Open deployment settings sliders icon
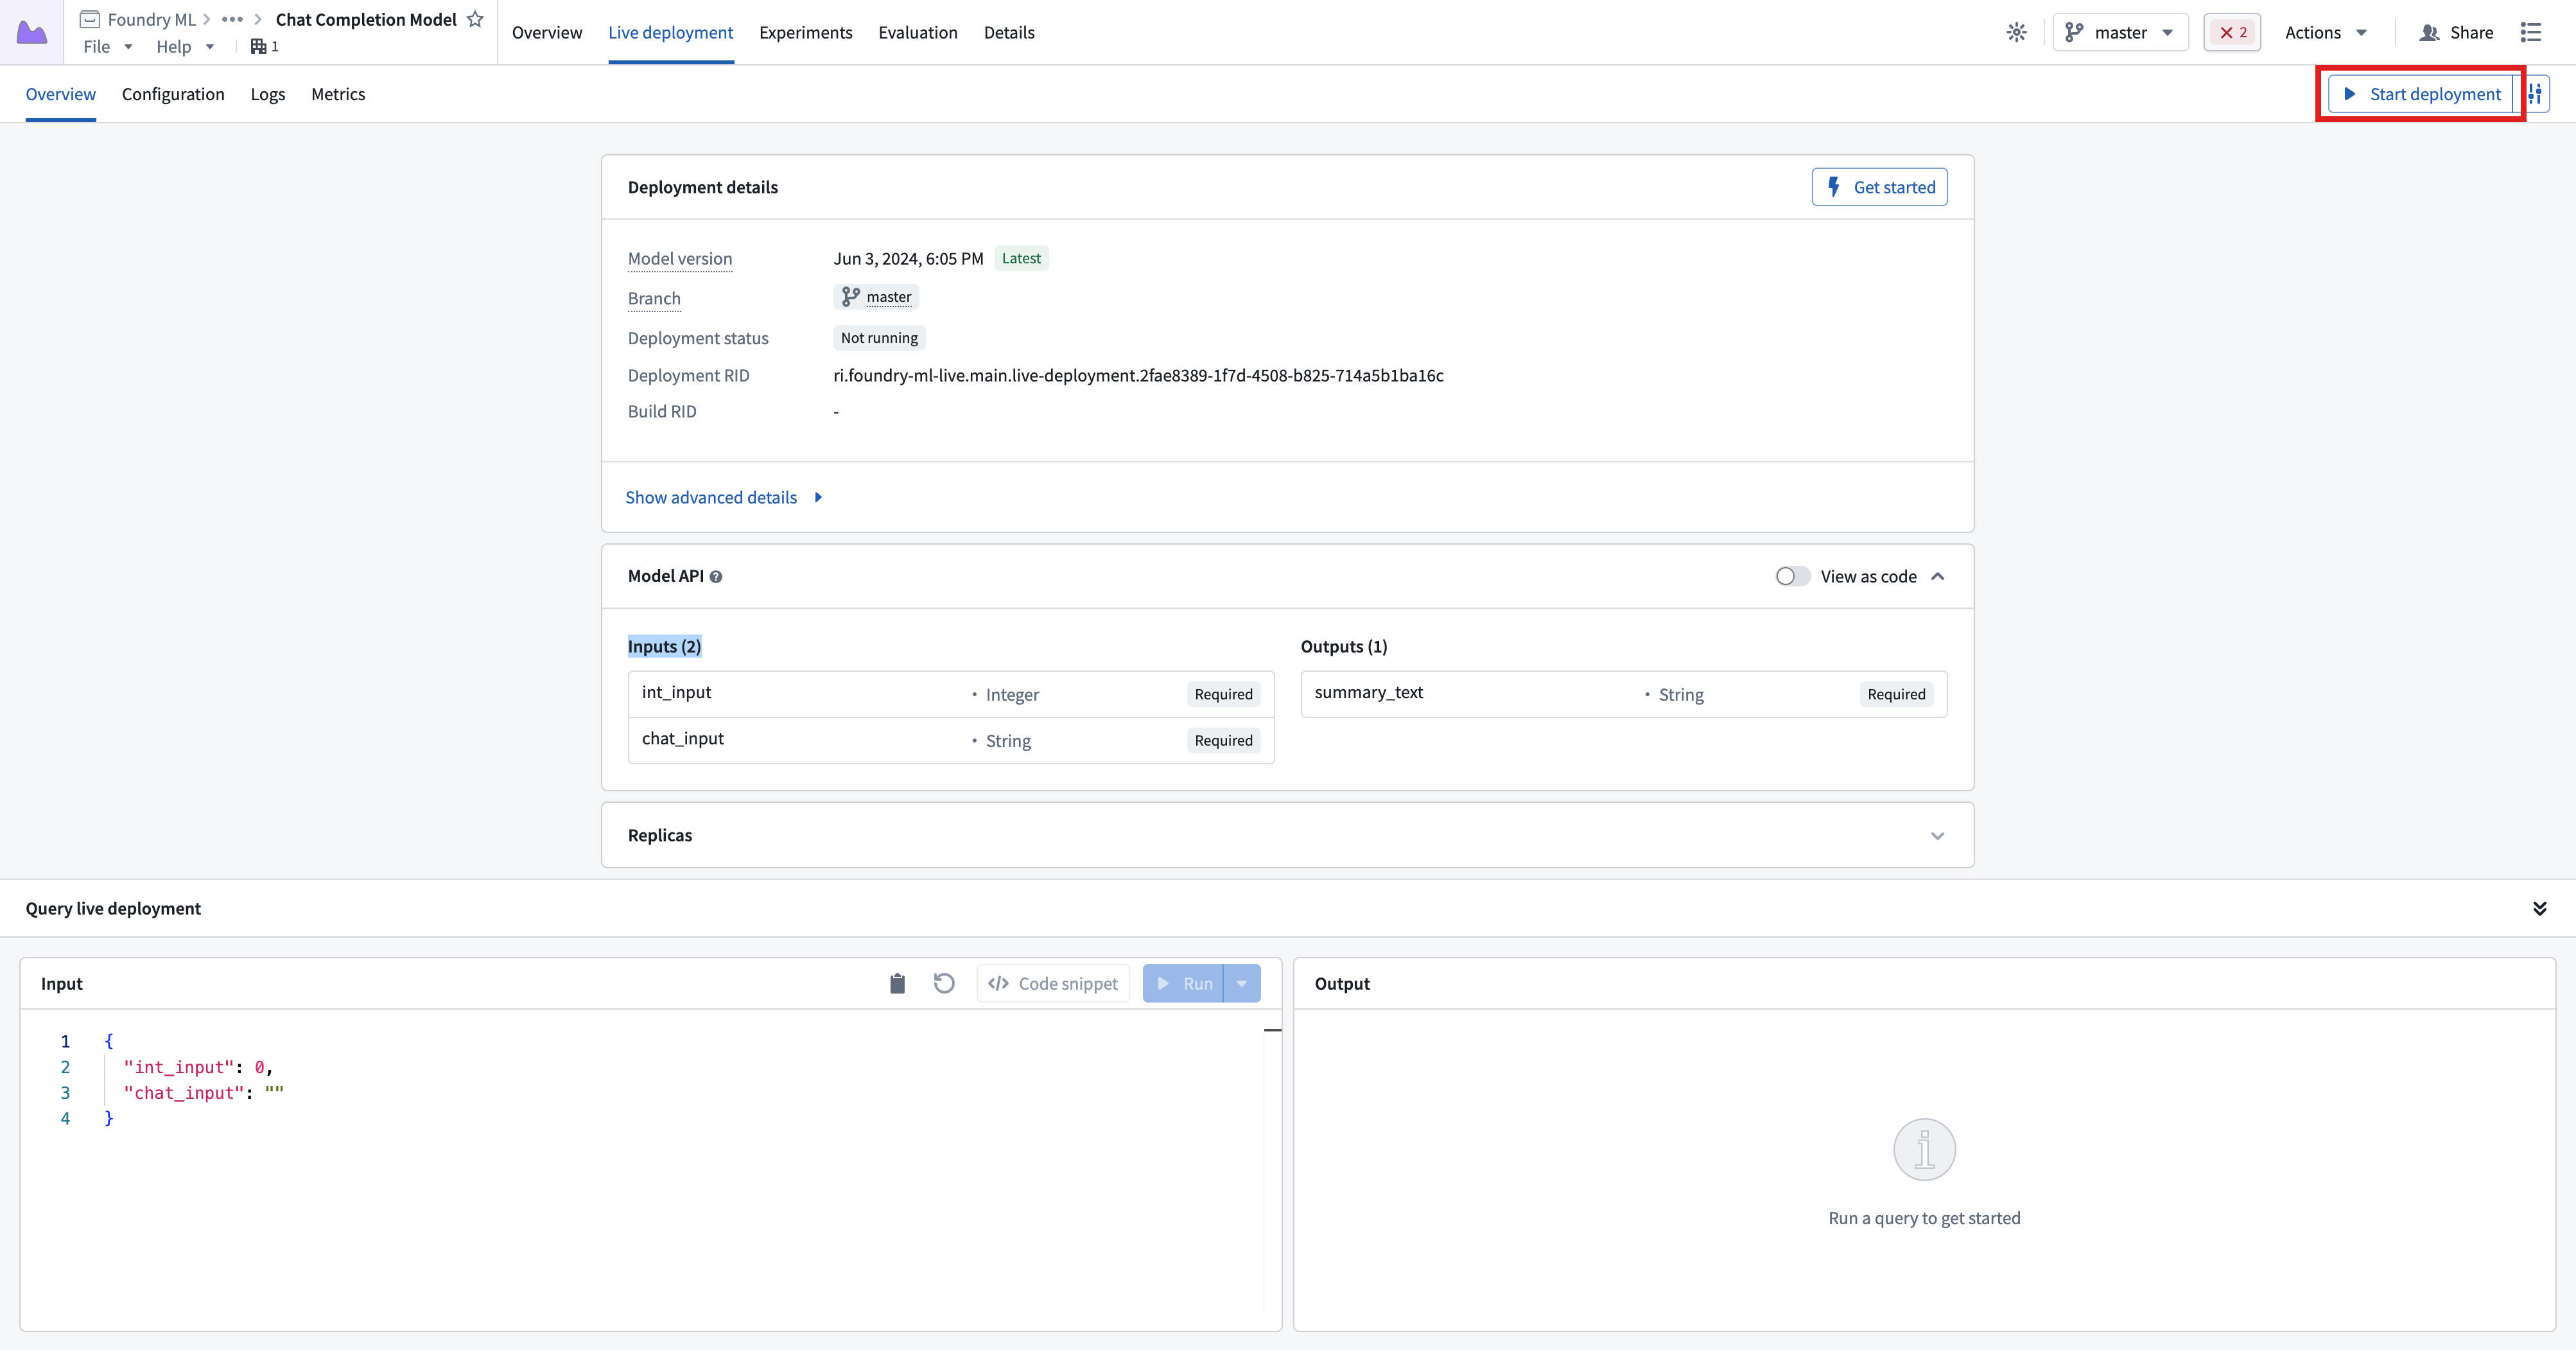This screenshot has width=2576, height=1350. (x=2535, y=94)
